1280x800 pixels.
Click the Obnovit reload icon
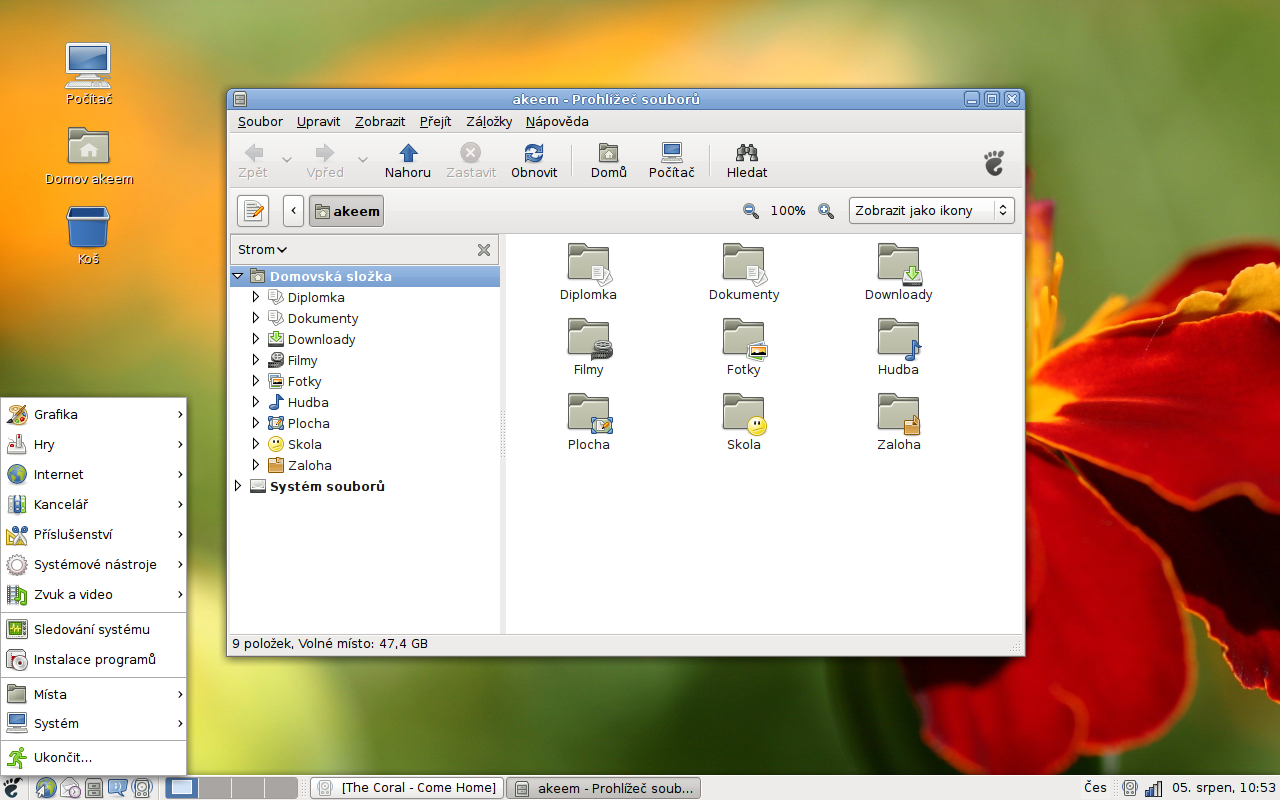[x=534, y=153]
